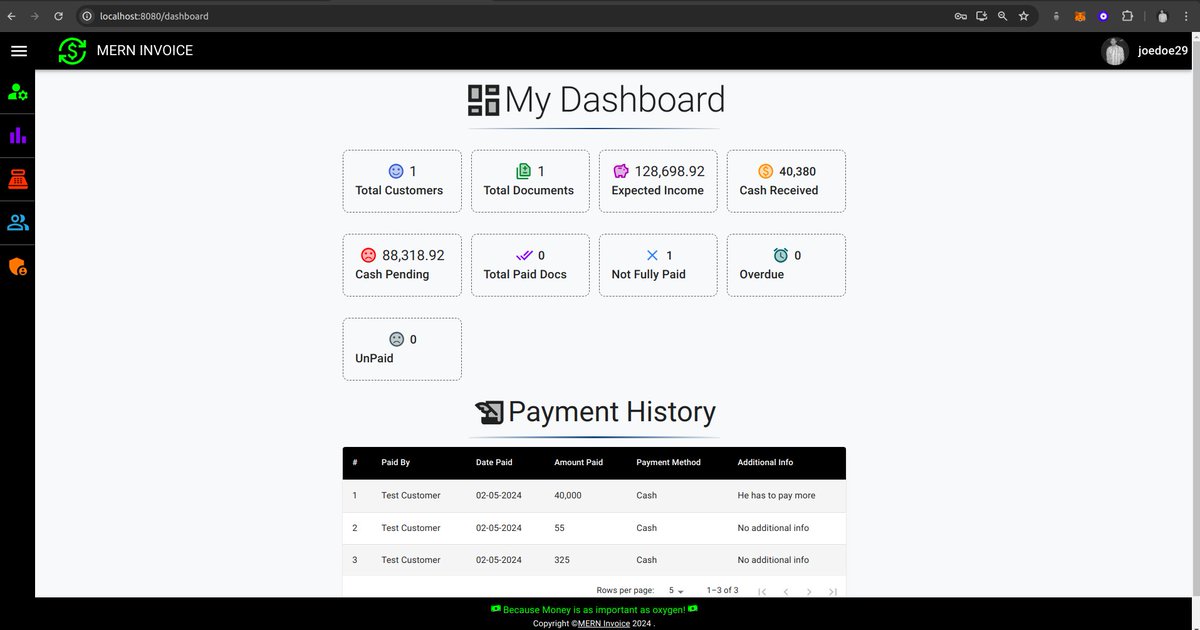Click the browser address bar

point(300,16)
